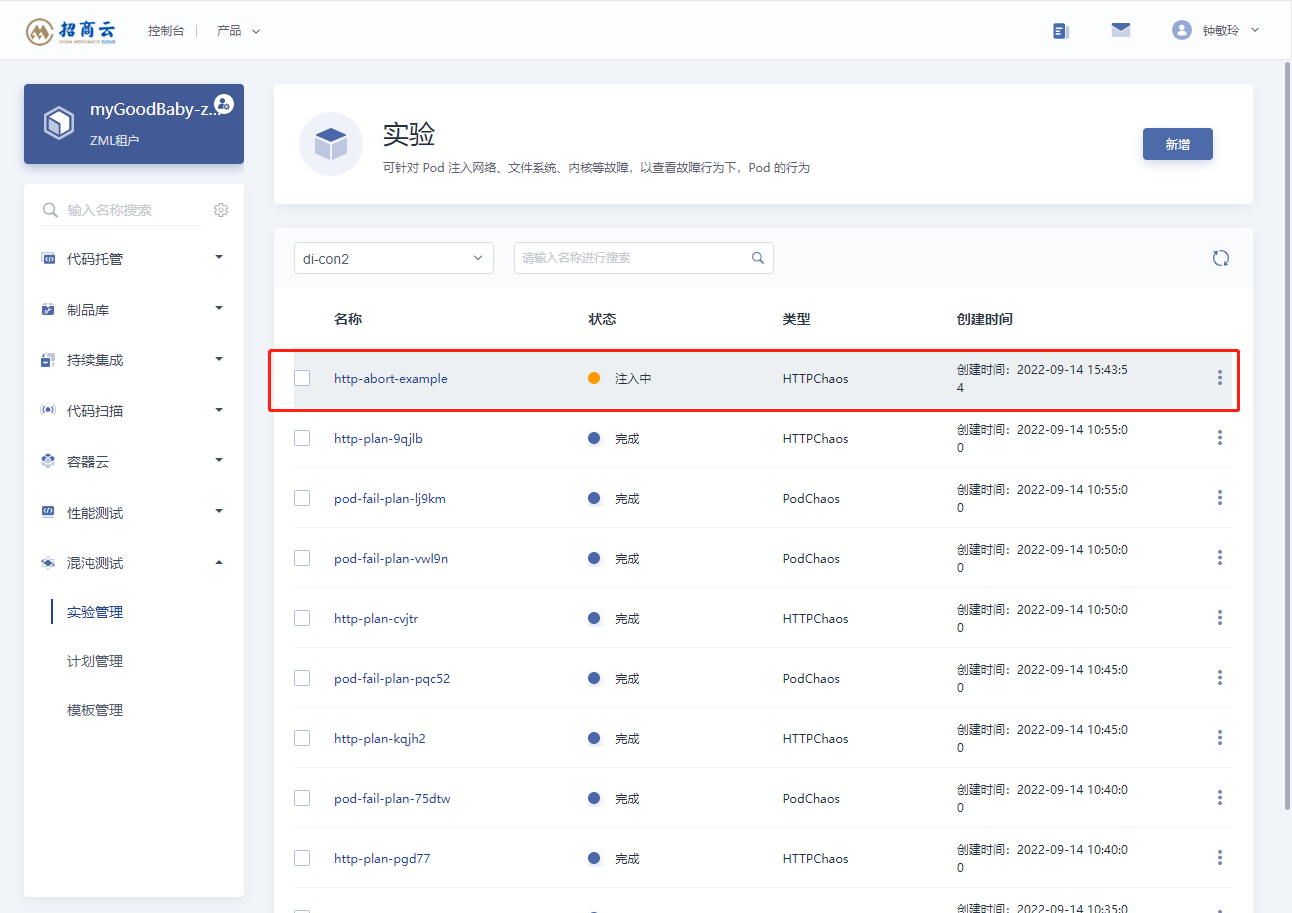Click the 代码托管 icon
Image resolution: width=1292 pixels, height=913 pixels.
(48, 259)
